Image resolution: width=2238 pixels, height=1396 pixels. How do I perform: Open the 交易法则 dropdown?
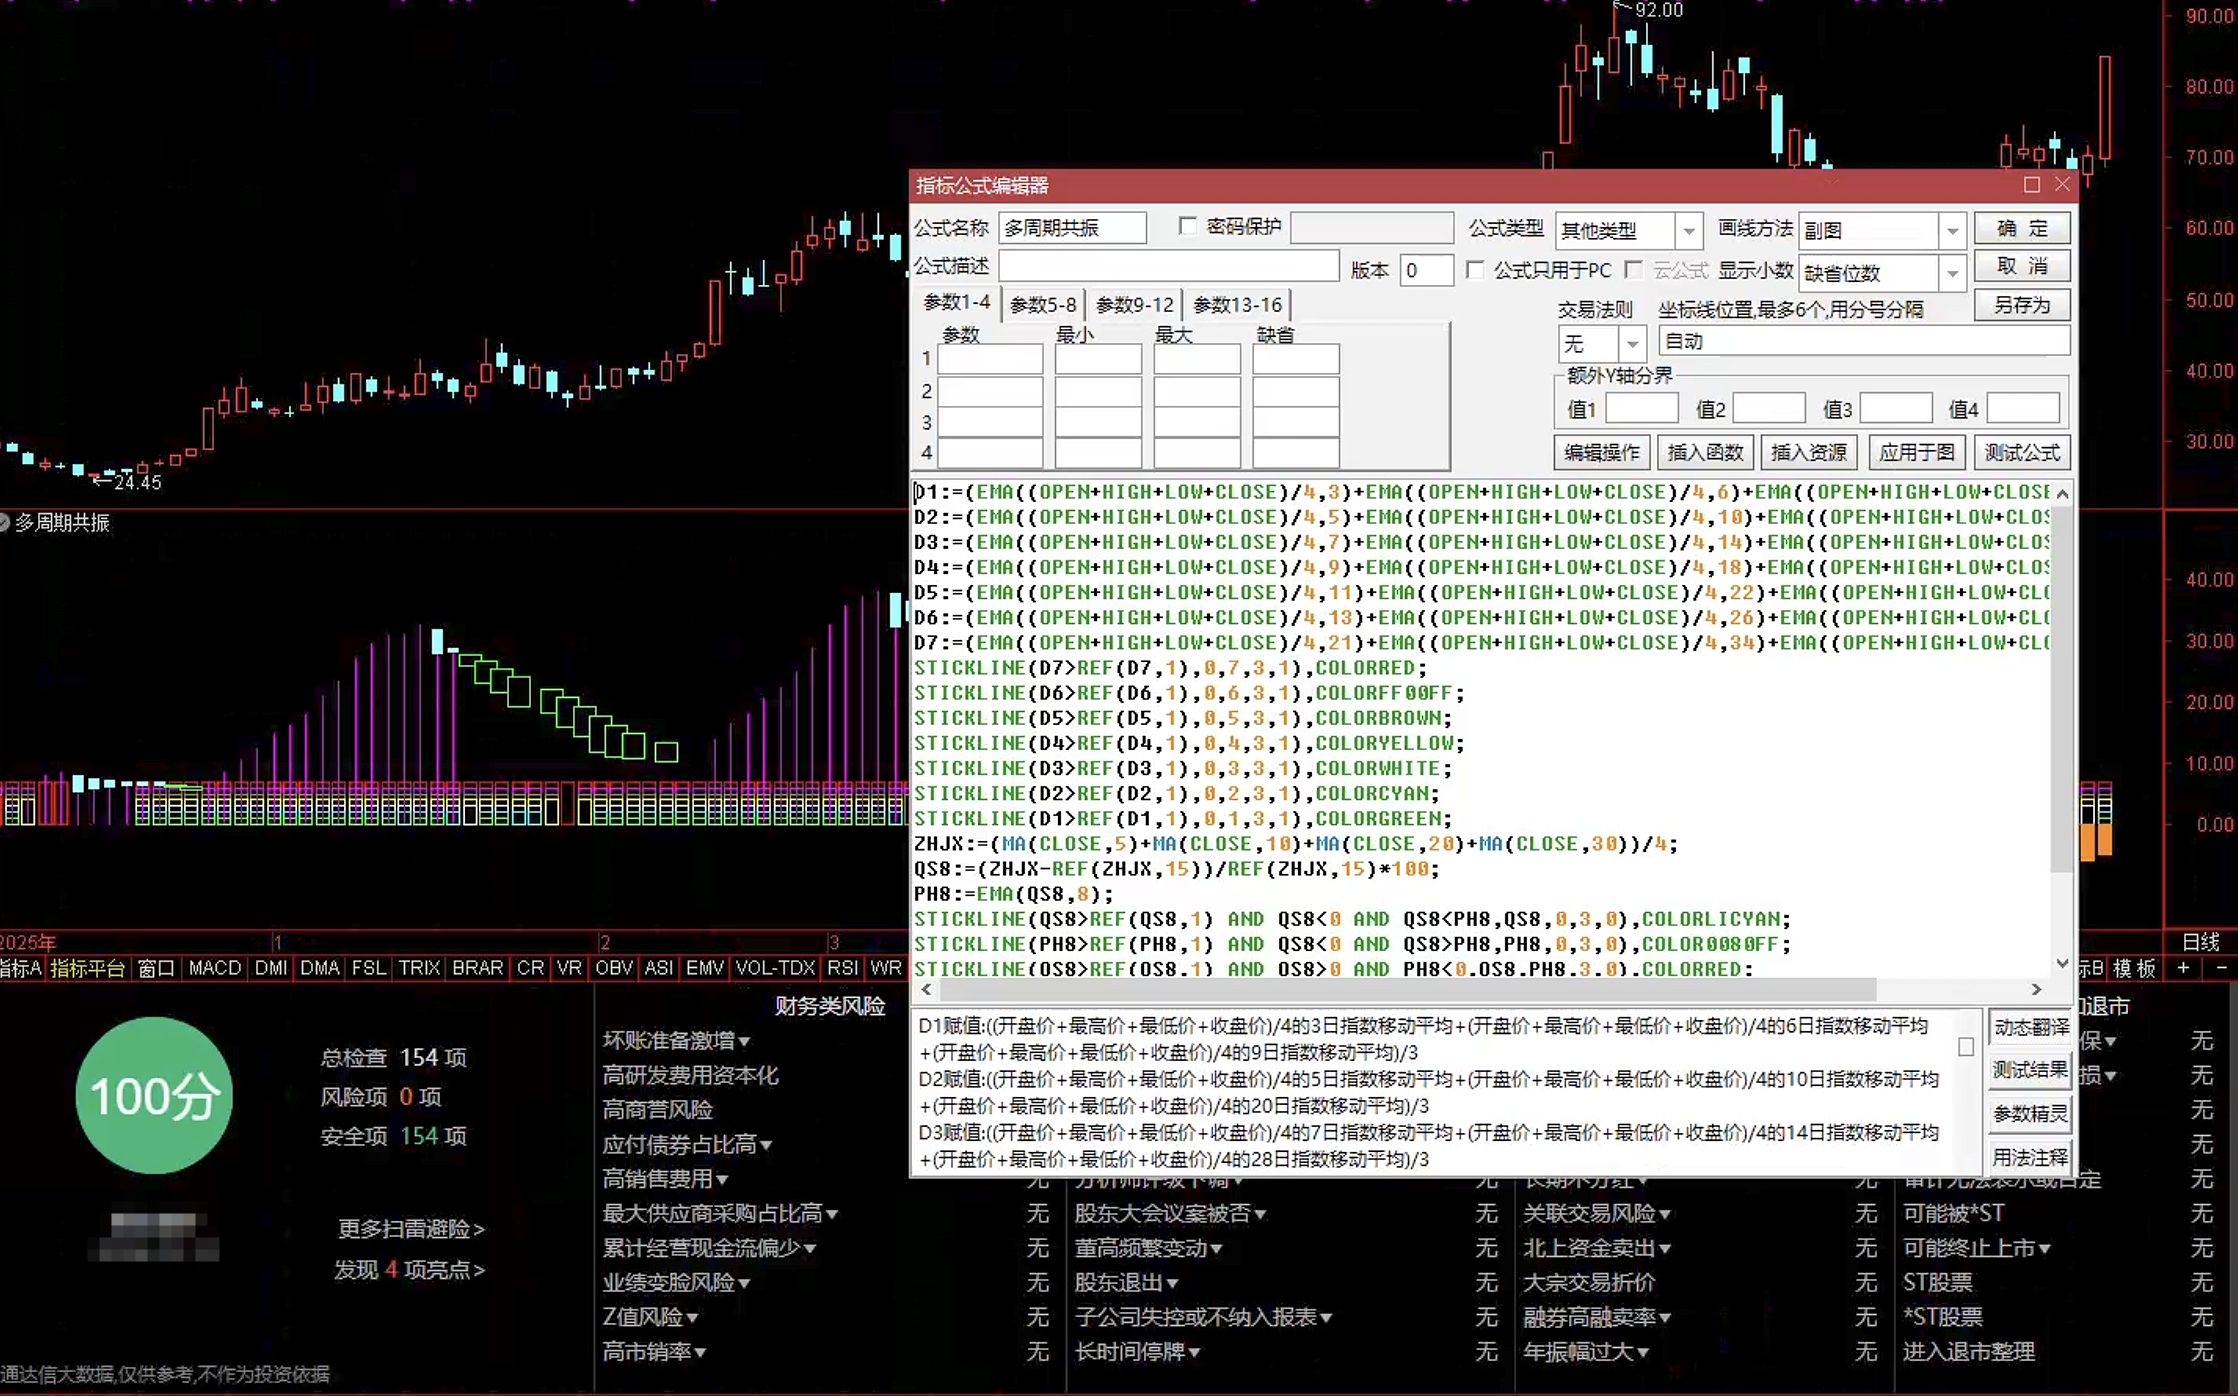click(x=1632, y=344)
